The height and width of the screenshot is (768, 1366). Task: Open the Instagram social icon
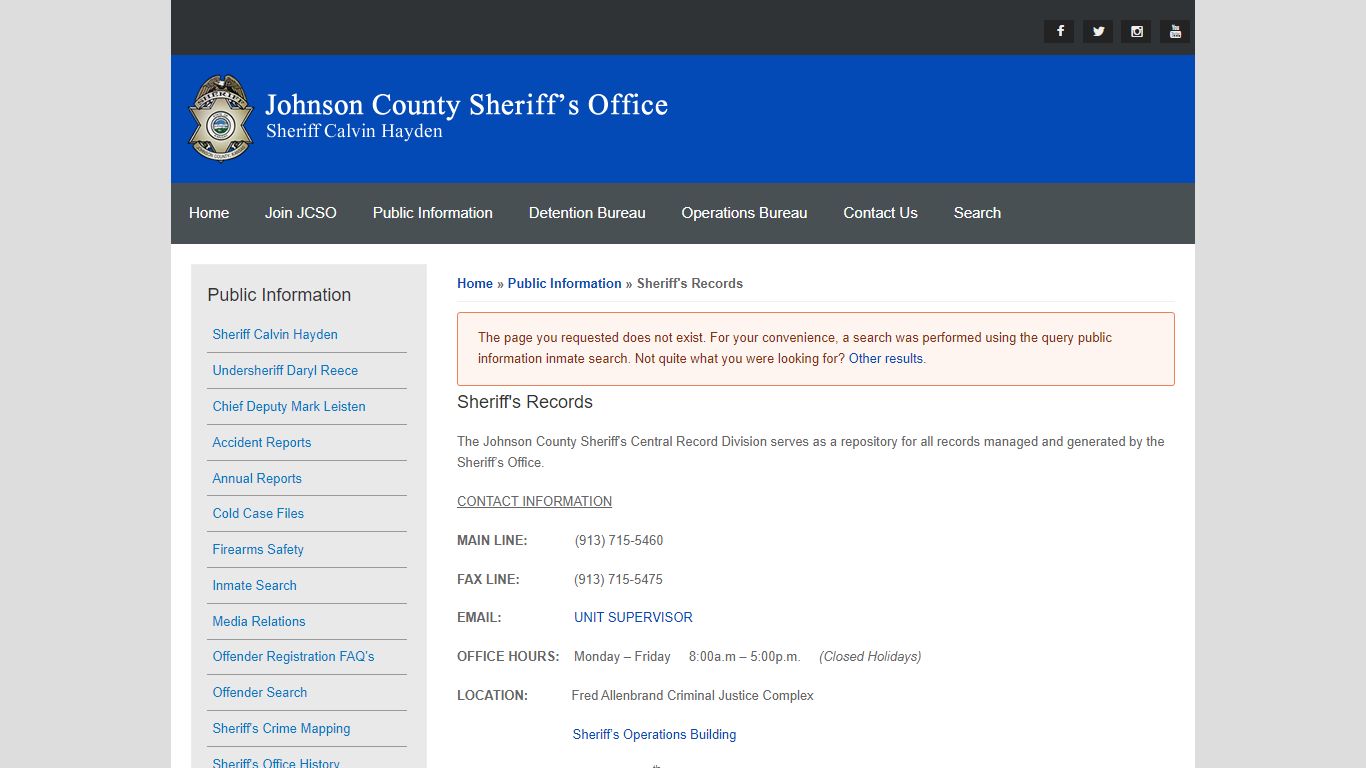coord(1136,31)
